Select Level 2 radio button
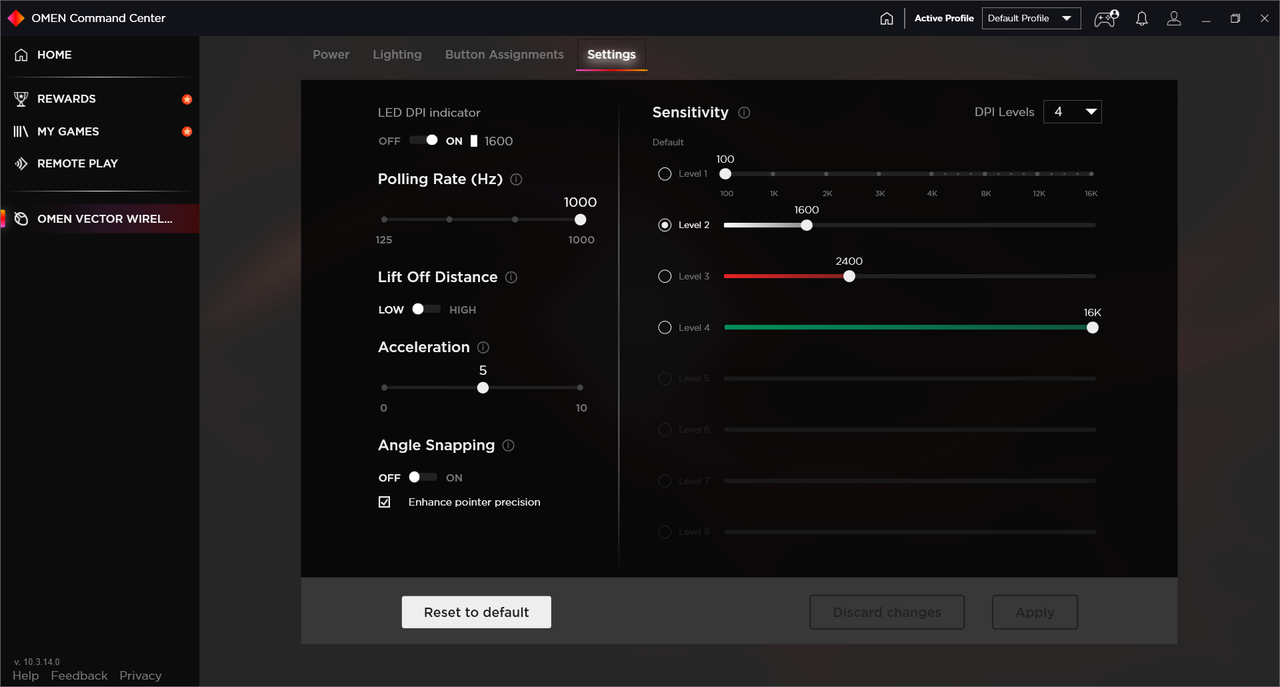Viewport: 1280px width, 687px height. (x=665, y=225)
